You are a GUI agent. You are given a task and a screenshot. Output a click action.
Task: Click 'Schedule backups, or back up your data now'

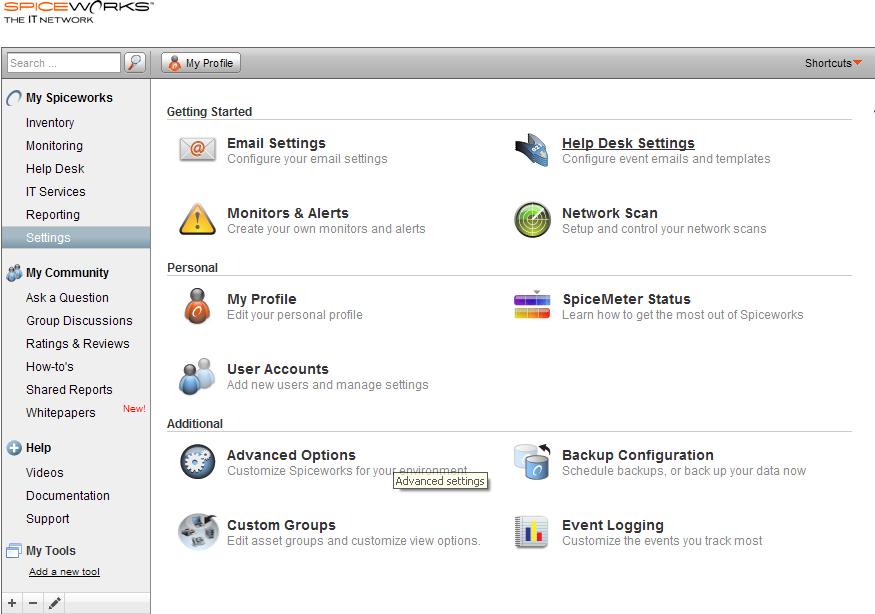click(x=684, y=471)
